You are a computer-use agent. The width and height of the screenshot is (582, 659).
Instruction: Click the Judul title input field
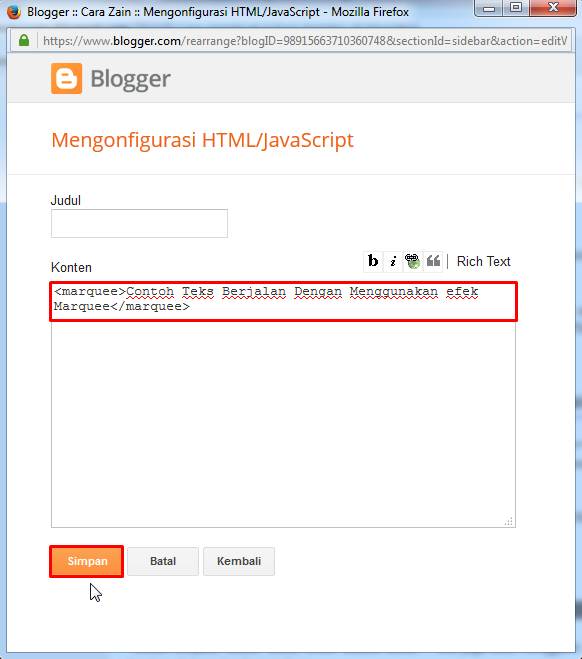tap(140, 223)
